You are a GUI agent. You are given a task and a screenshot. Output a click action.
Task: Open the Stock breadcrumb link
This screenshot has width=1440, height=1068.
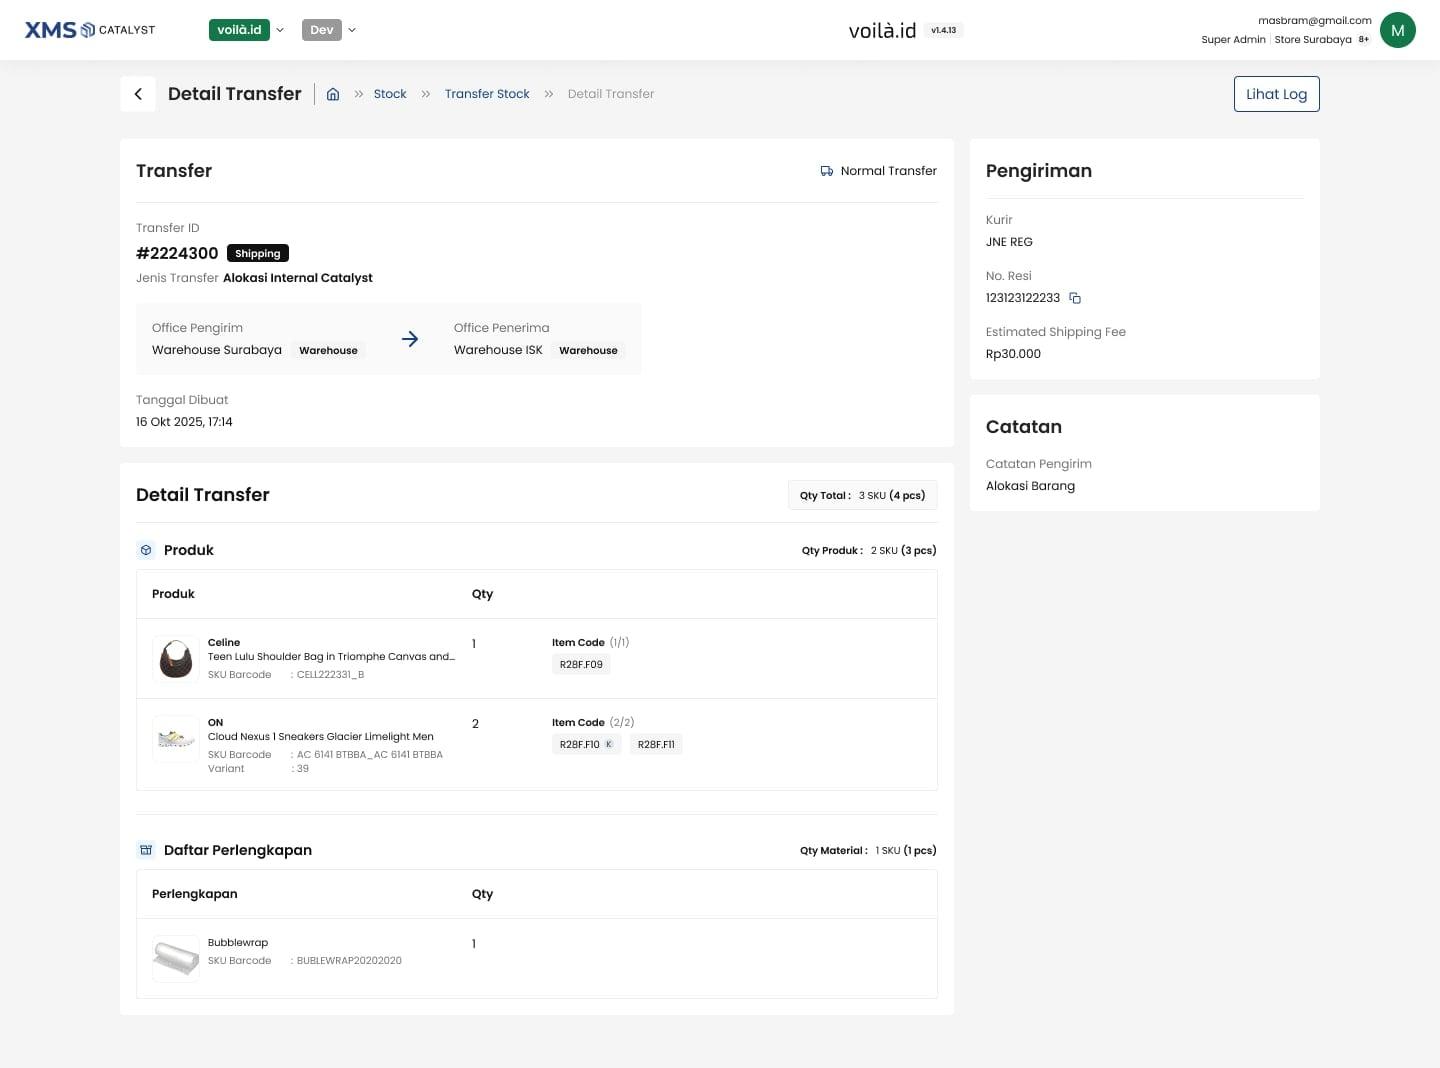tap(390, 94)
